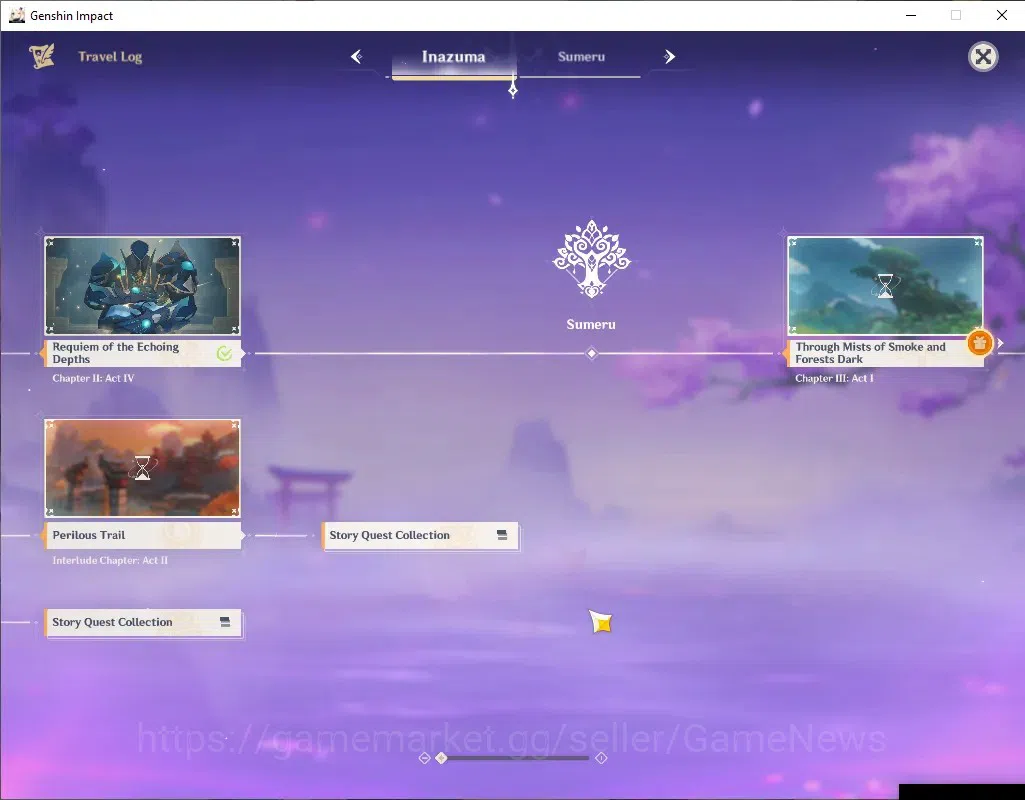Viewport: 1025px width, 800px height.
Task: Open Story Quest Collection beside Perilous Trail
Action: click(x=421, y=536)
